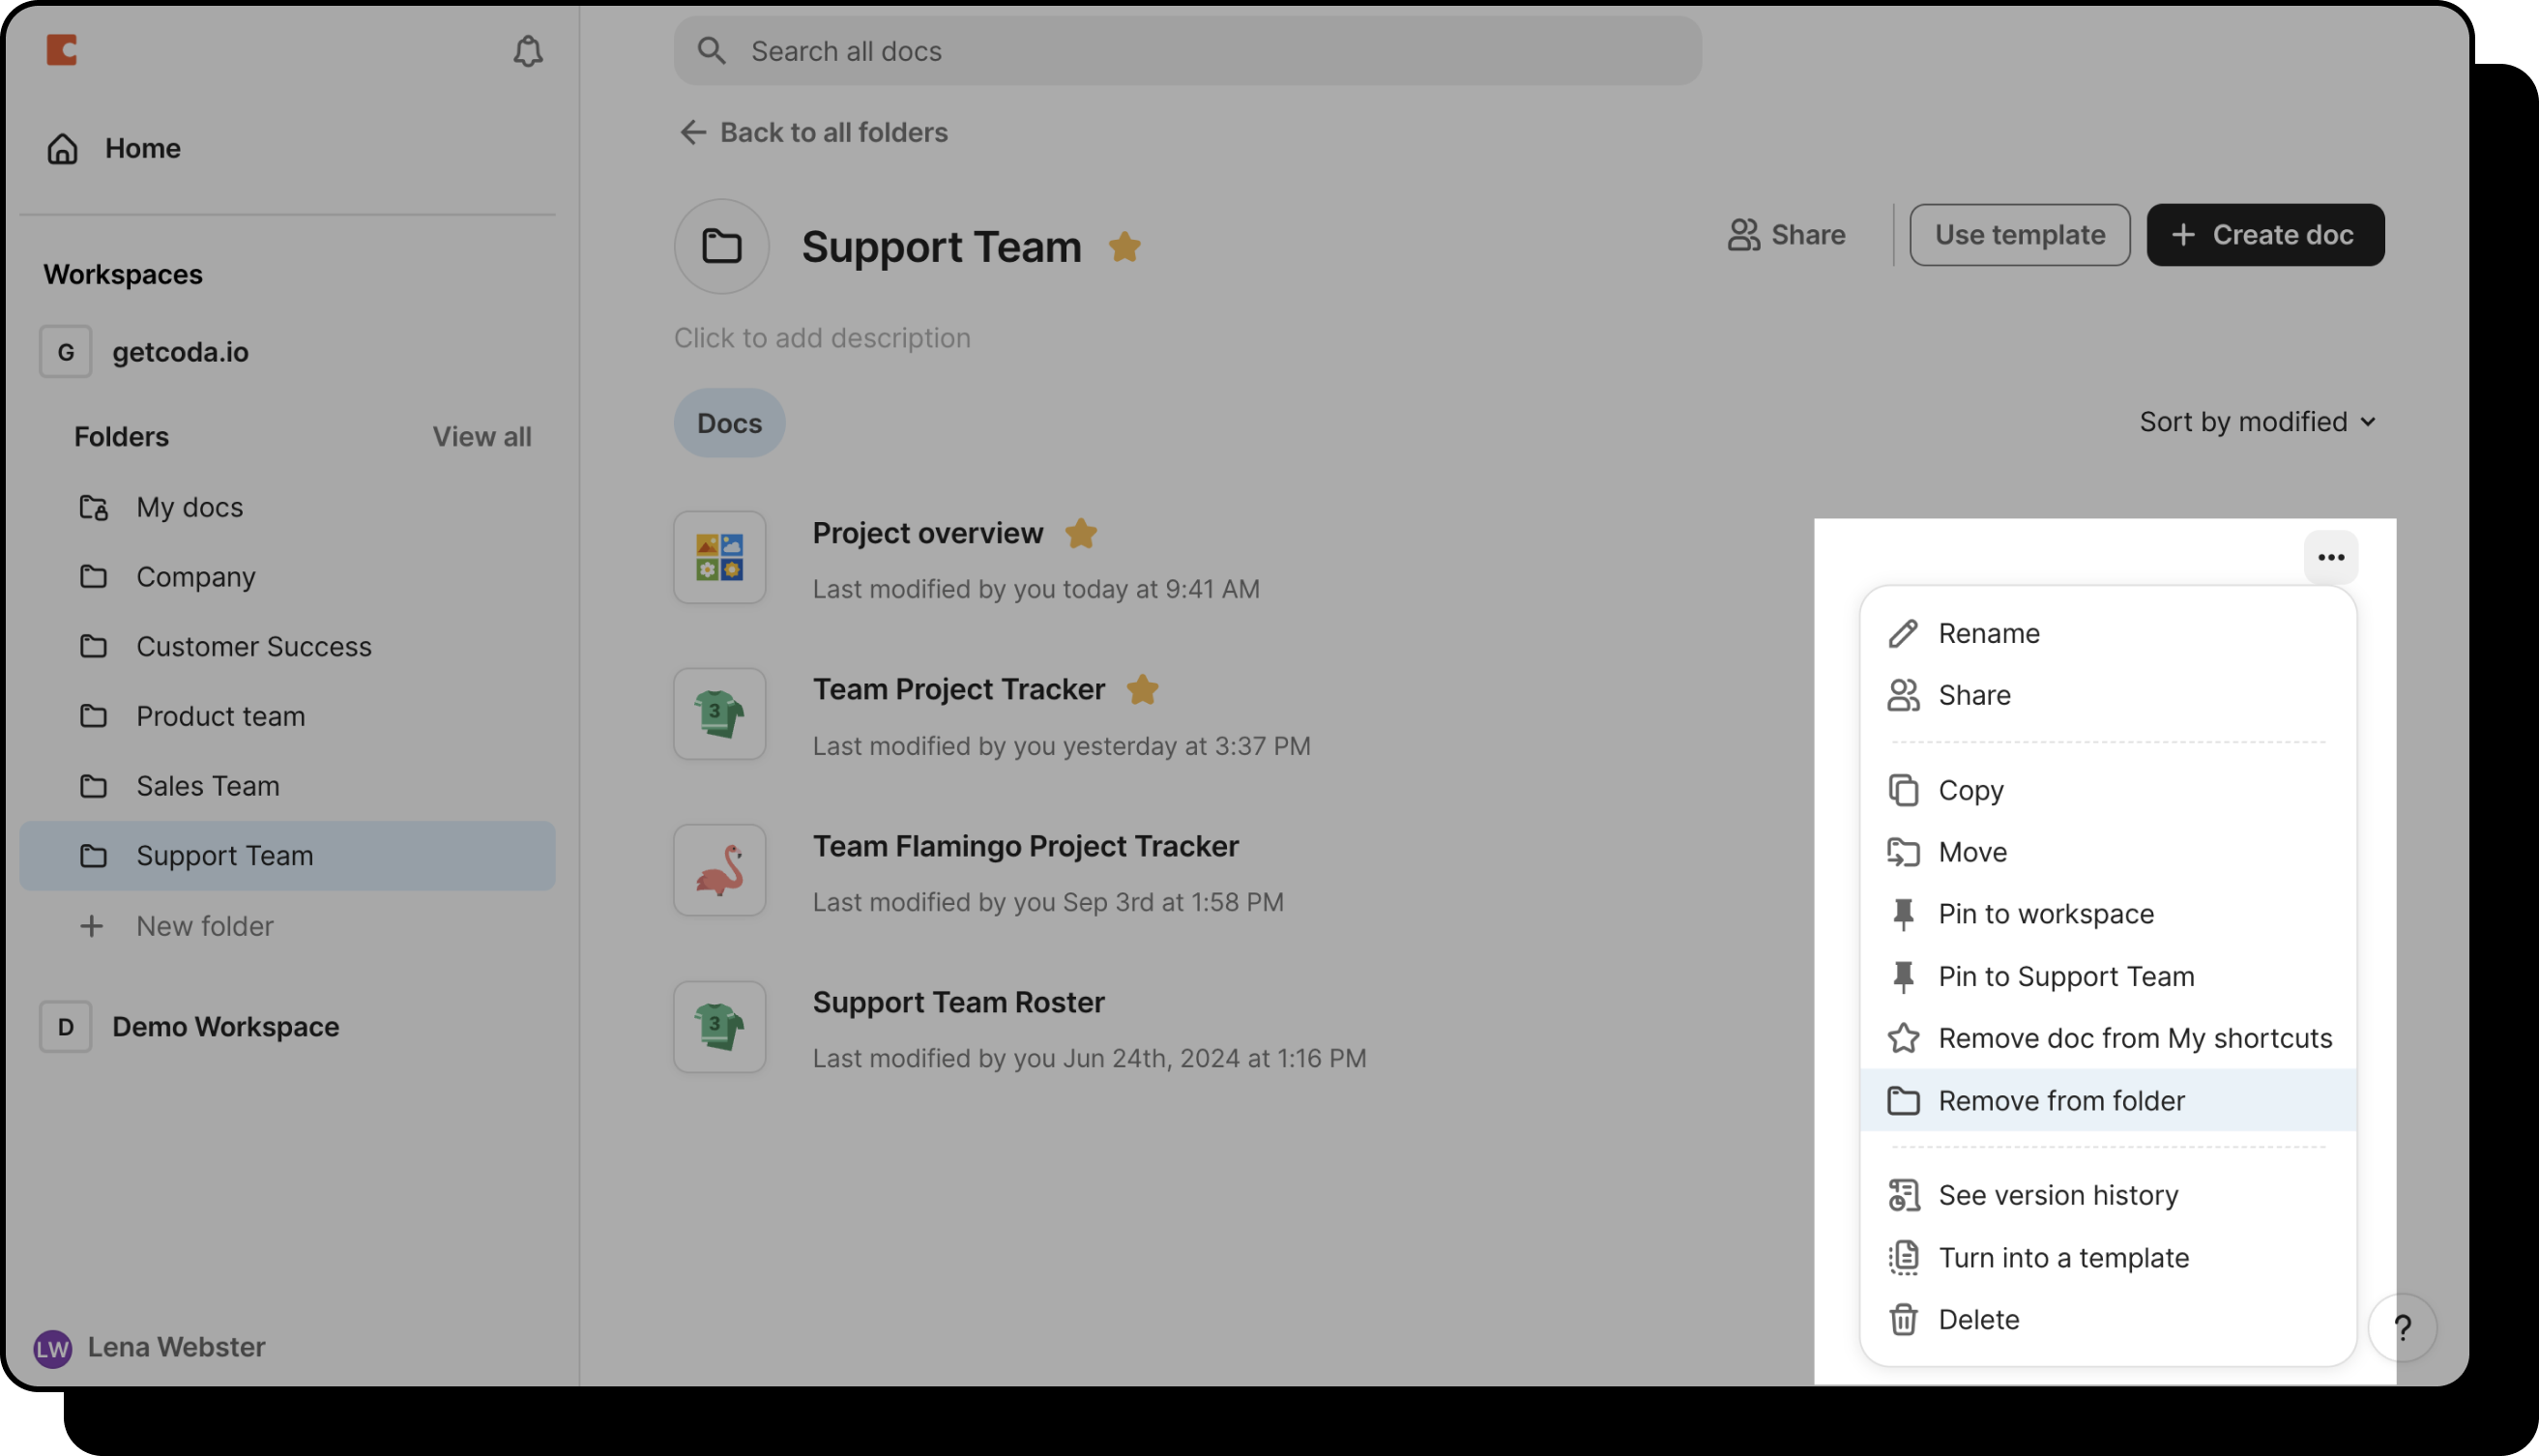2539x1456 pixels.
Task: Click to add description field
Action: click(822, 338)
